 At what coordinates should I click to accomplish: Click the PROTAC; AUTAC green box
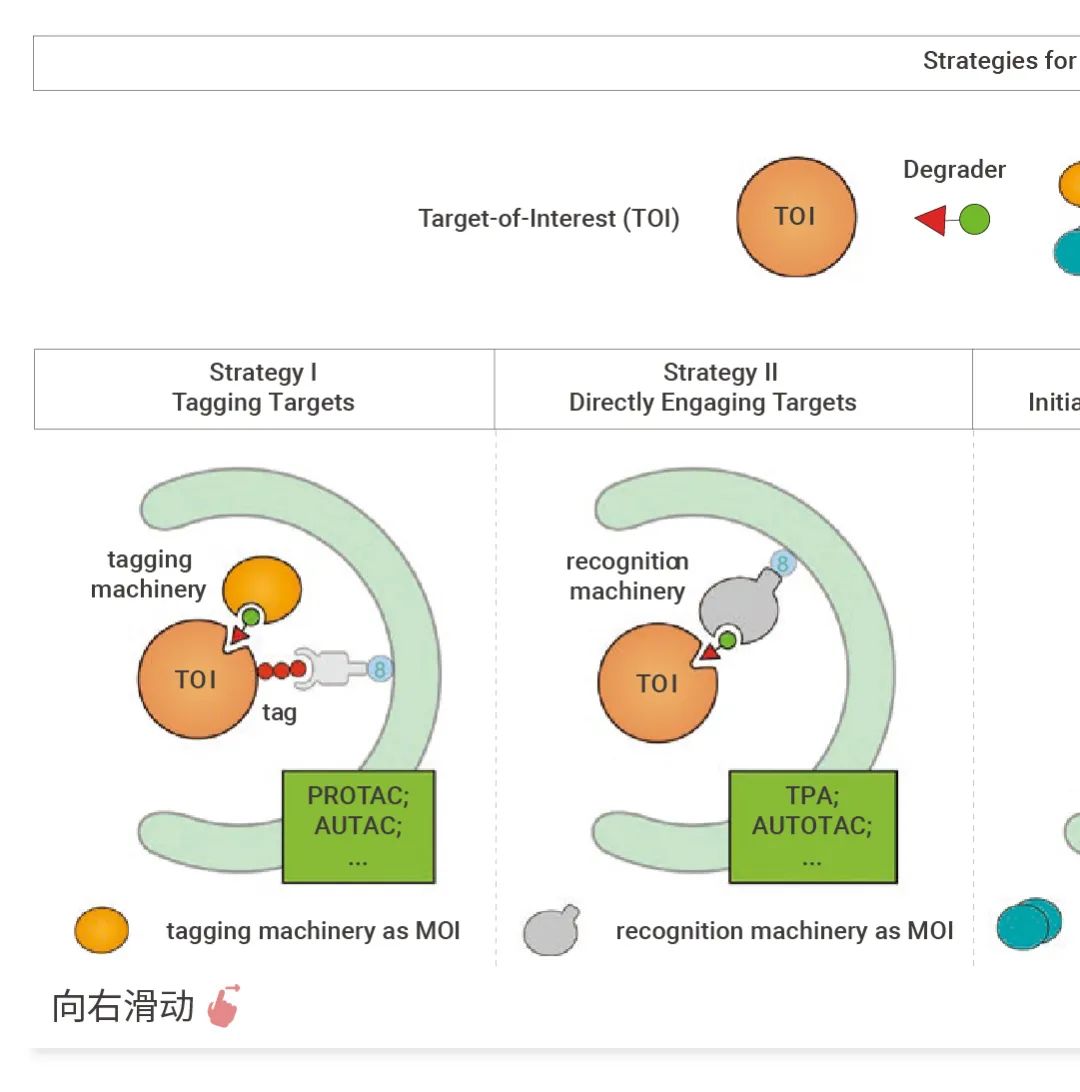[x=358, y=827]
